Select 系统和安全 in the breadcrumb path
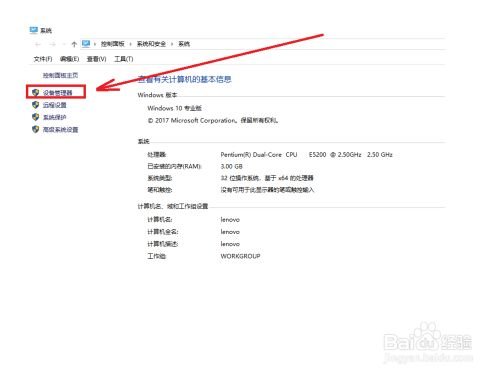The height and width of the screenshot is (375, 500). [x=151, y=44]
